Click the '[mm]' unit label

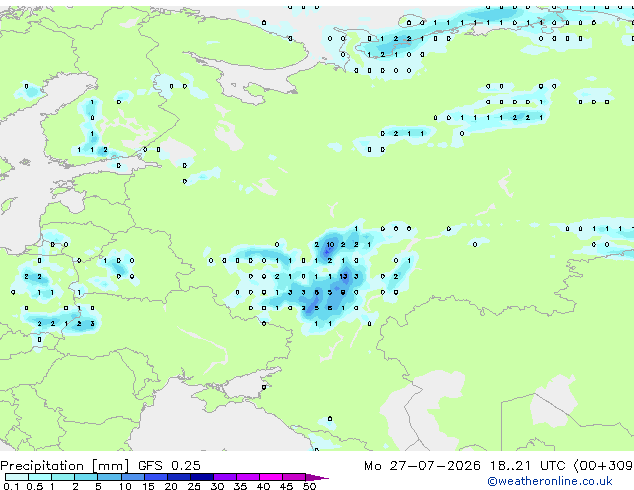110,466
